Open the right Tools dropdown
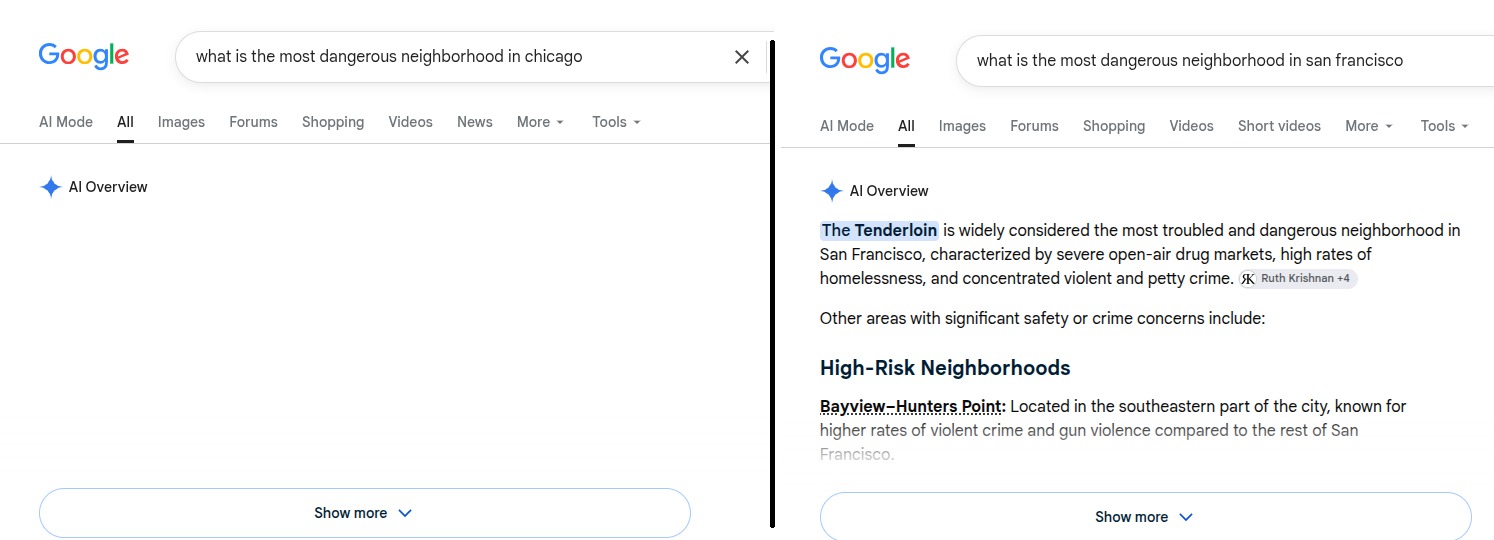Image resolution: width=1494 pixels, height=540 pixels. [x=1445, y=126]
